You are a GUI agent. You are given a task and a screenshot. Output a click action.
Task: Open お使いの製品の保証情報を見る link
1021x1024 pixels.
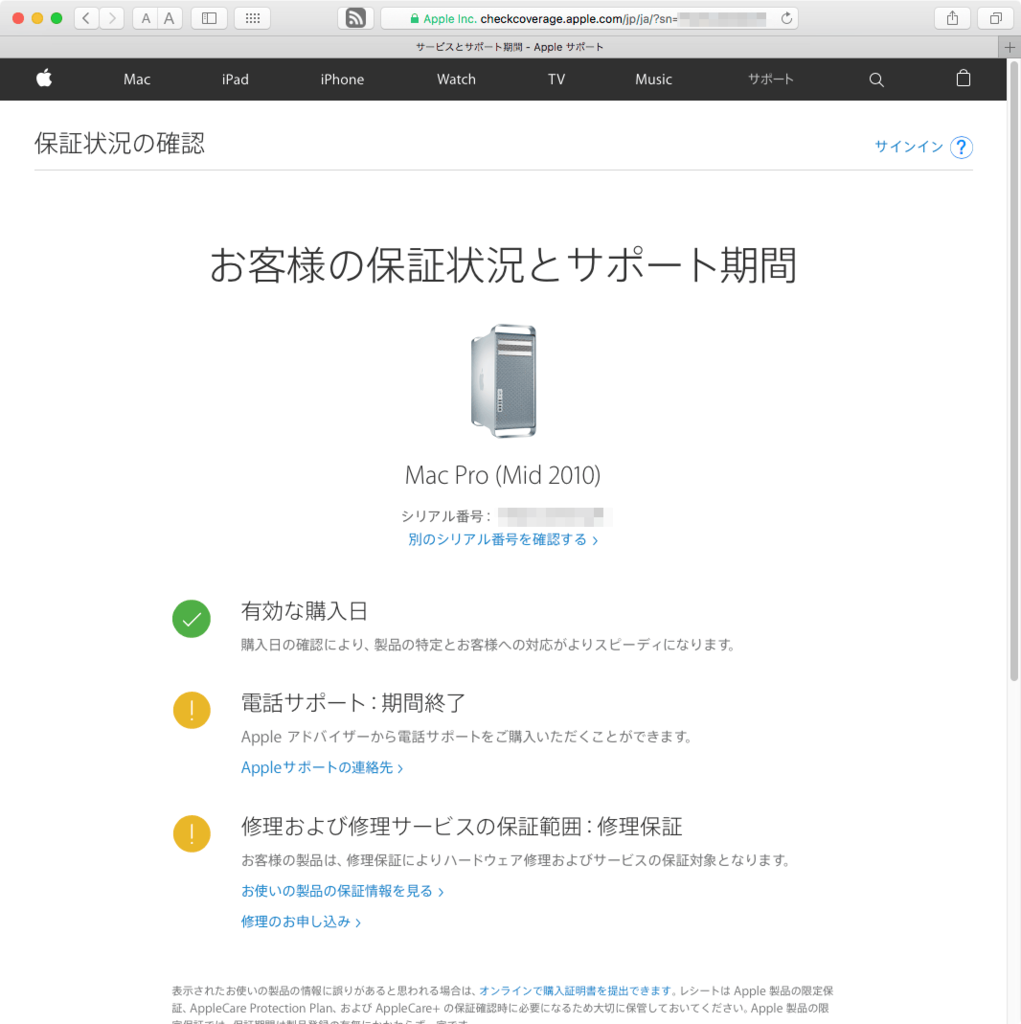click(342, 891)
